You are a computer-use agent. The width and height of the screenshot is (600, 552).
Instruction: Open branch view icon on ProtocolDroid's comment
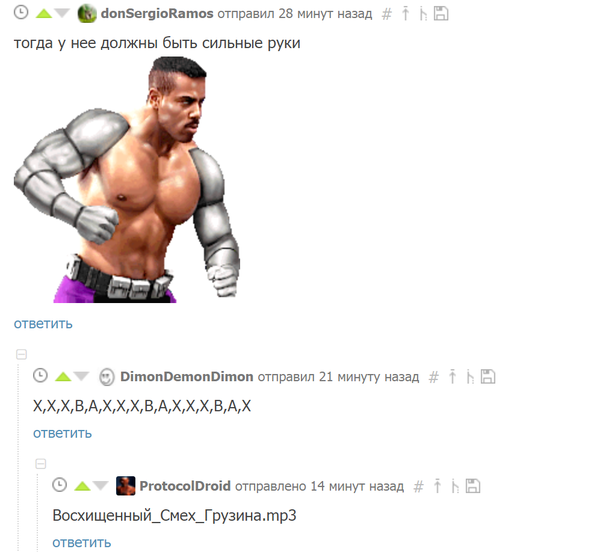click(x=455, y=486)
